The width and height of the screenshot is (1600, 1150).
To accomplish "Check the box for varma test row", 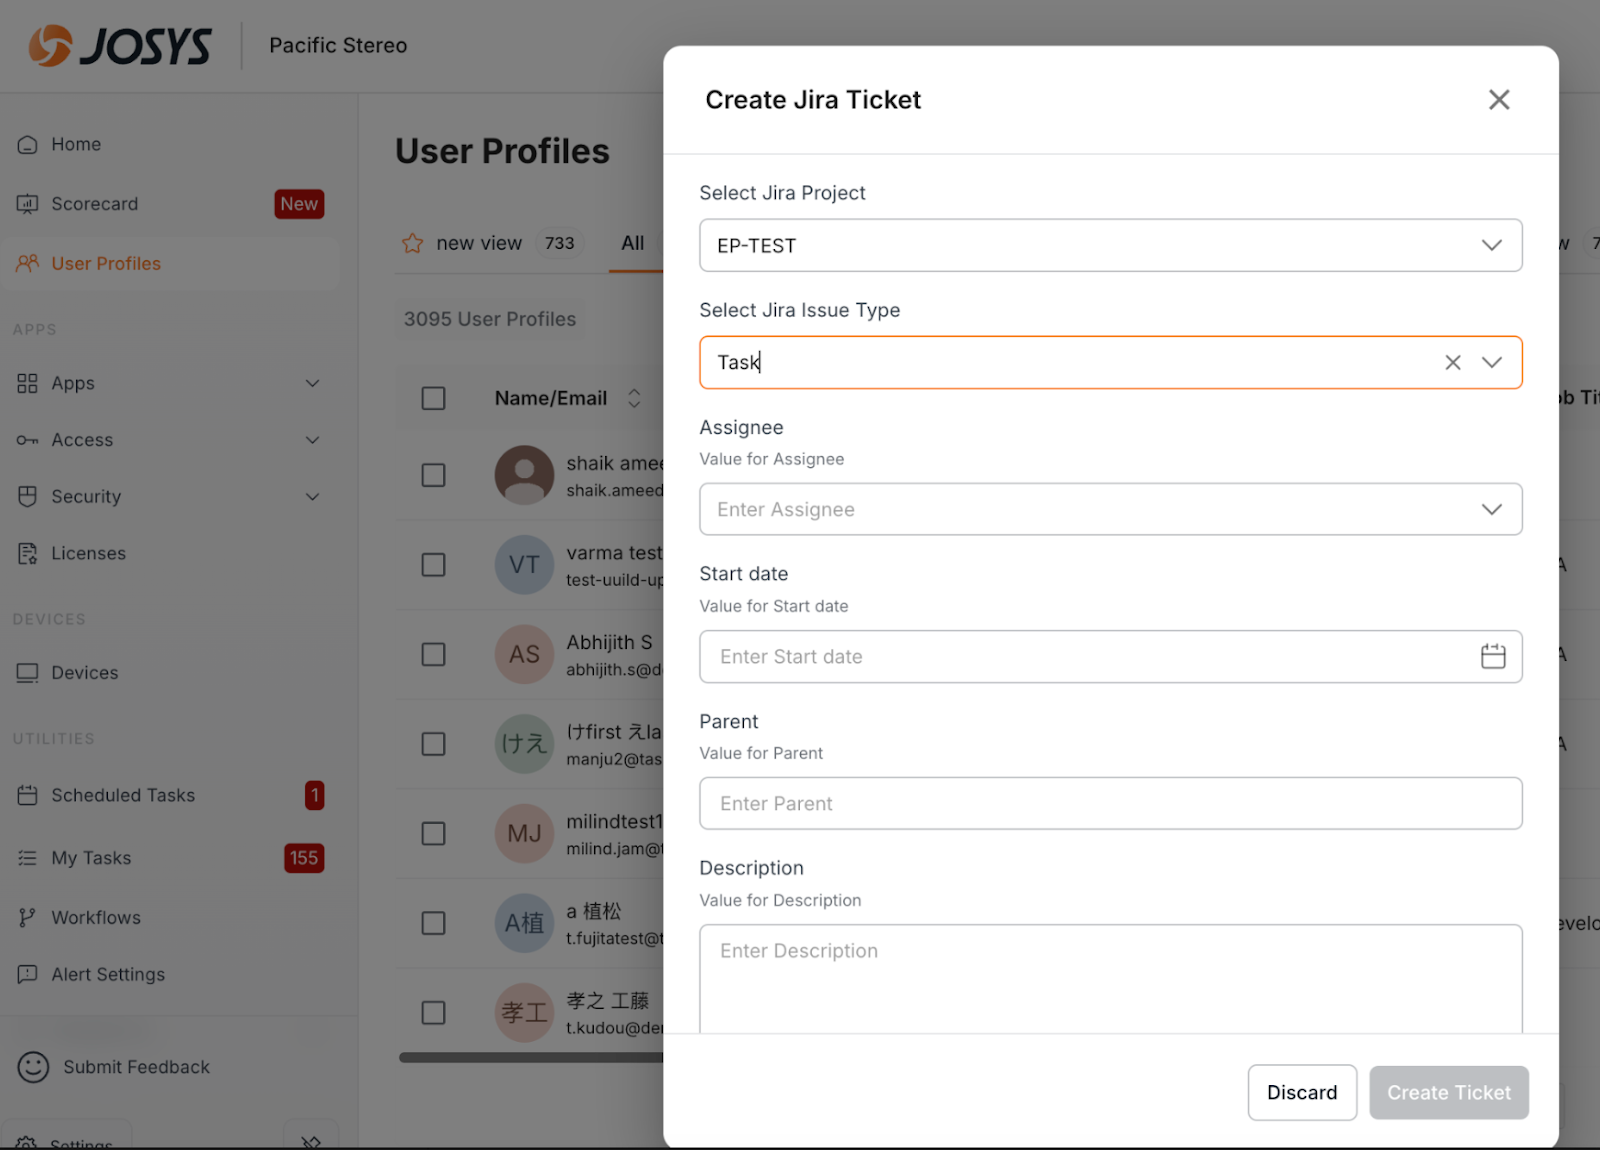I will pos(433,565).
